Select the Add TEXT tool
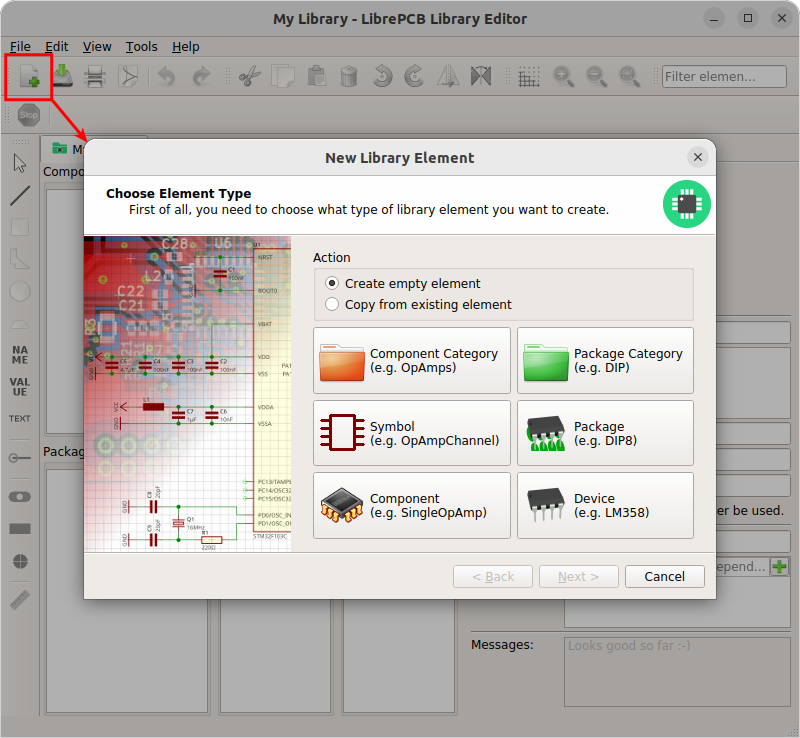The width and height of the screenshot is (800, 738). tap(20, 419)
